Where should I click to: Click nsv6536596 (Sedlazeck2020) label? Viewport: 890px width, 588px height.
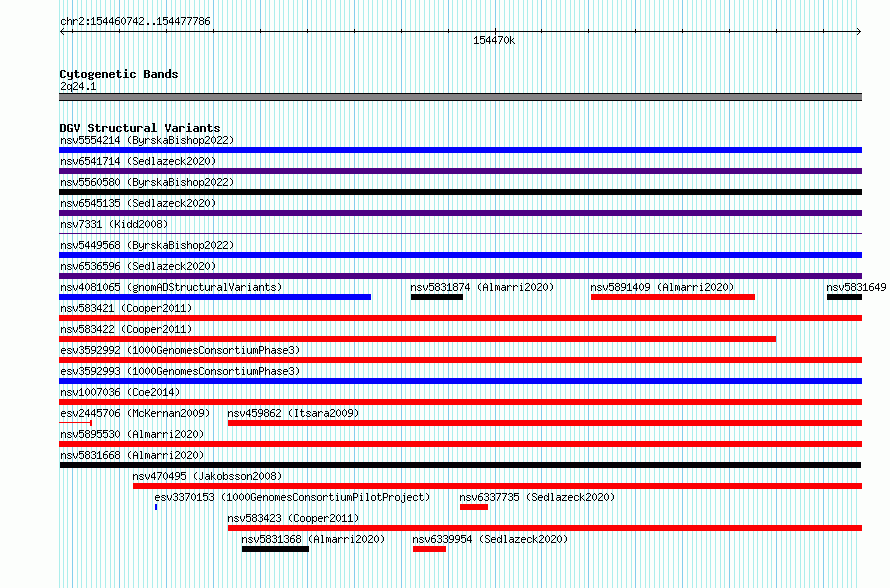click(138, 266)
